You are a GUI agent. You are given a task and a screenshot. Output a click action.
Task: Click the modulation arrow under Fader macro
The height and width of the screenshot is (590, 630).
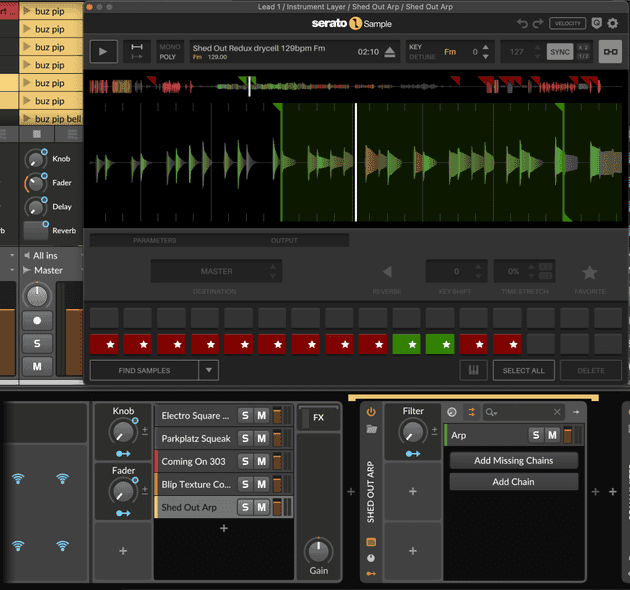point(123,513)
